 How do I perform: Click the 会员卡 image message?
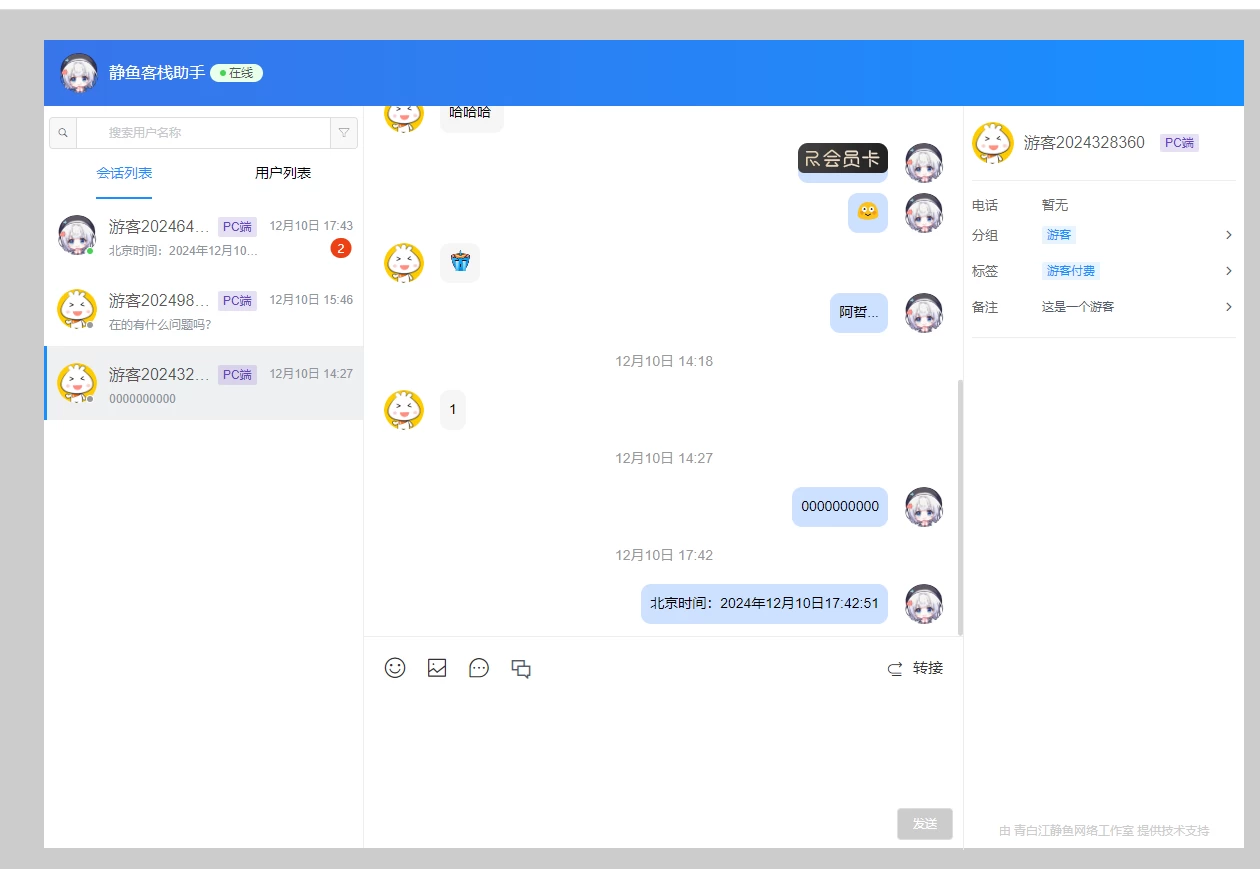tap(842, 159)
